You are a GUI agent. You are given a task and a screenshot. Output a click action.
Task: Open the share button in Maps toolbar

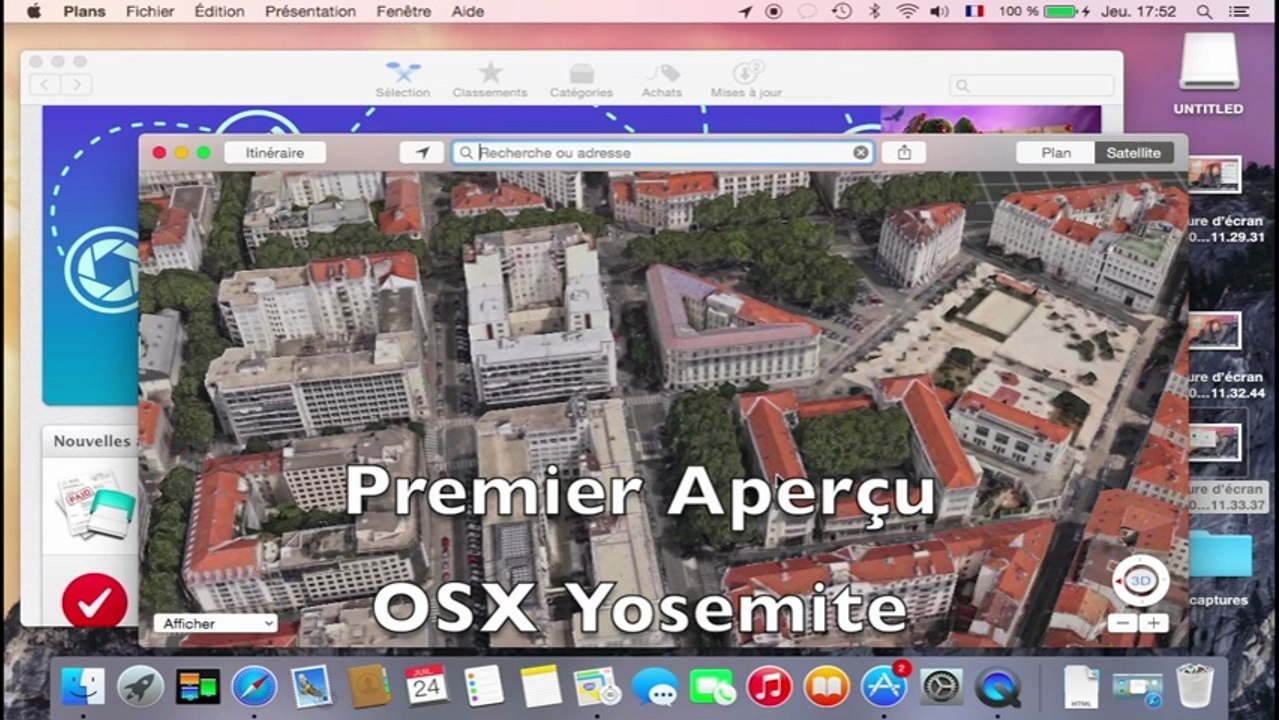click(x=904, y=153)
